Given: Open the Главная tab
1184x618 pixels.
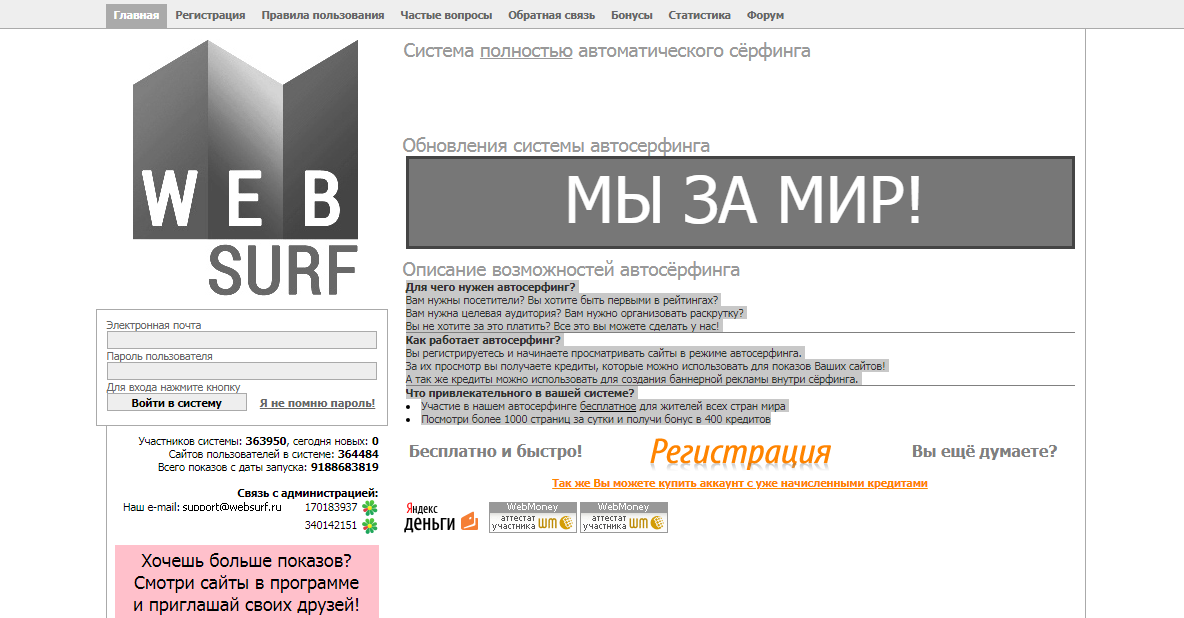Looking at the screenshot, I should [x=136, y=16].
